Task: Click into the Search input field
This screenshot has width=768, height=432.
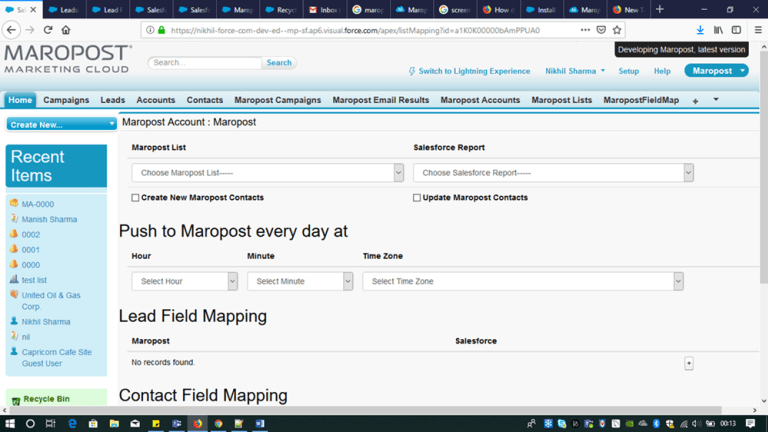Action: point(205,63)
